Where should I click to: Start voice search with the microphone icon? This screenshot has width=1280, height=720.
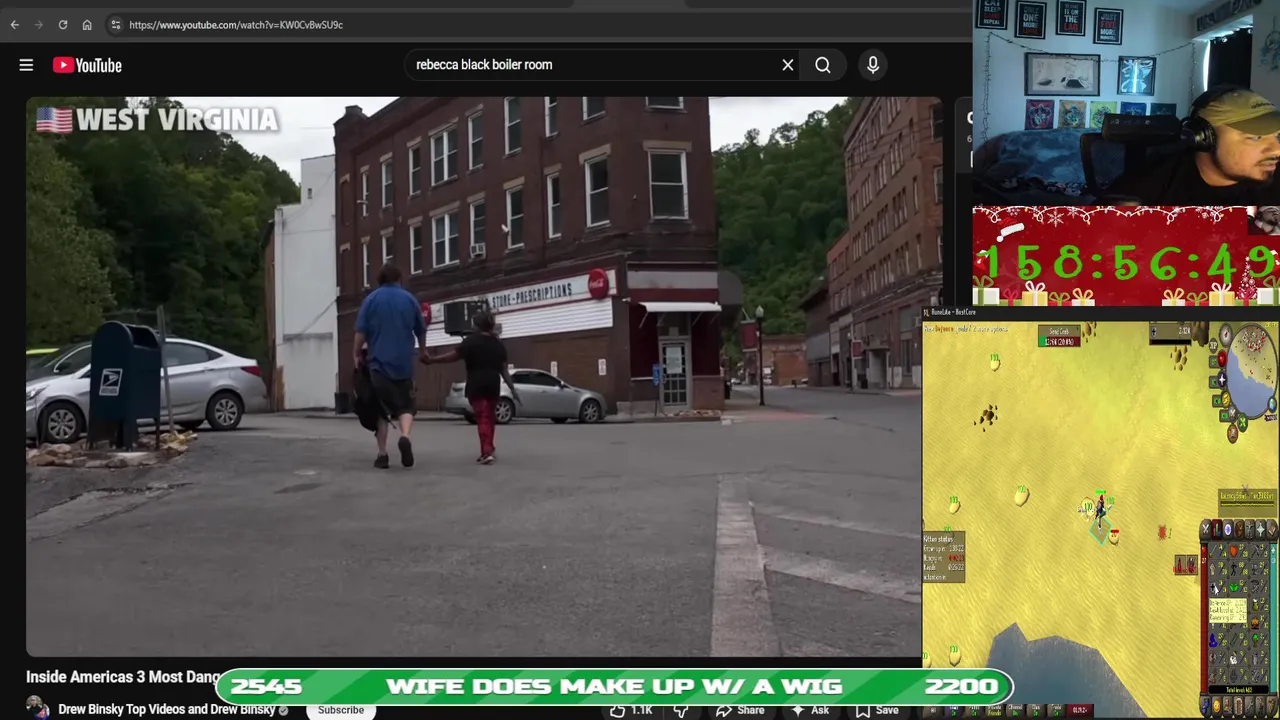click(873, 65)
